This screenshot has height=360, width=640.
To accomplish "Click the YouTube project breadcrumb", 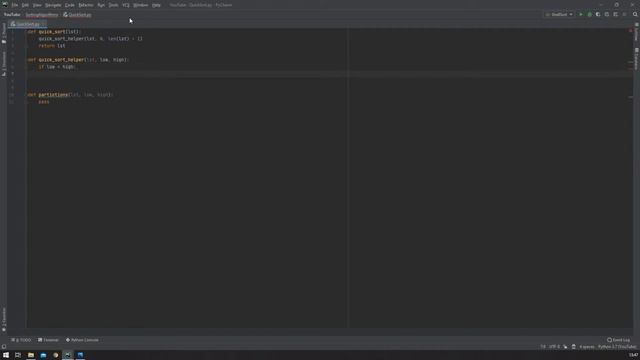I will 12,15.
